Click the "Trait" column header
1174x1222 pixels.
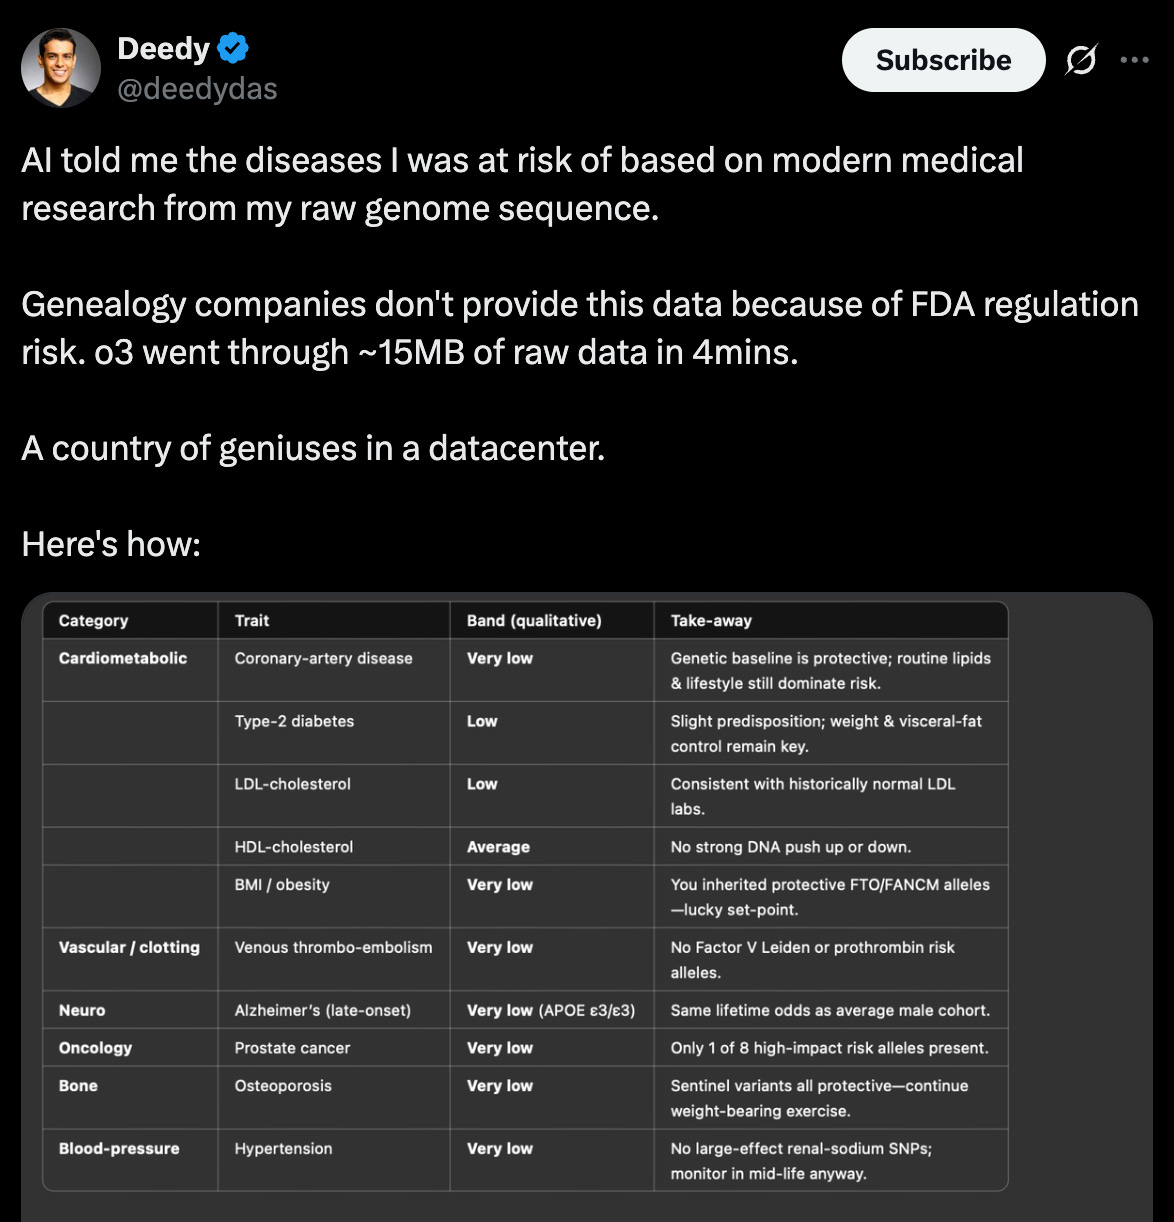[x=252, y=620]
